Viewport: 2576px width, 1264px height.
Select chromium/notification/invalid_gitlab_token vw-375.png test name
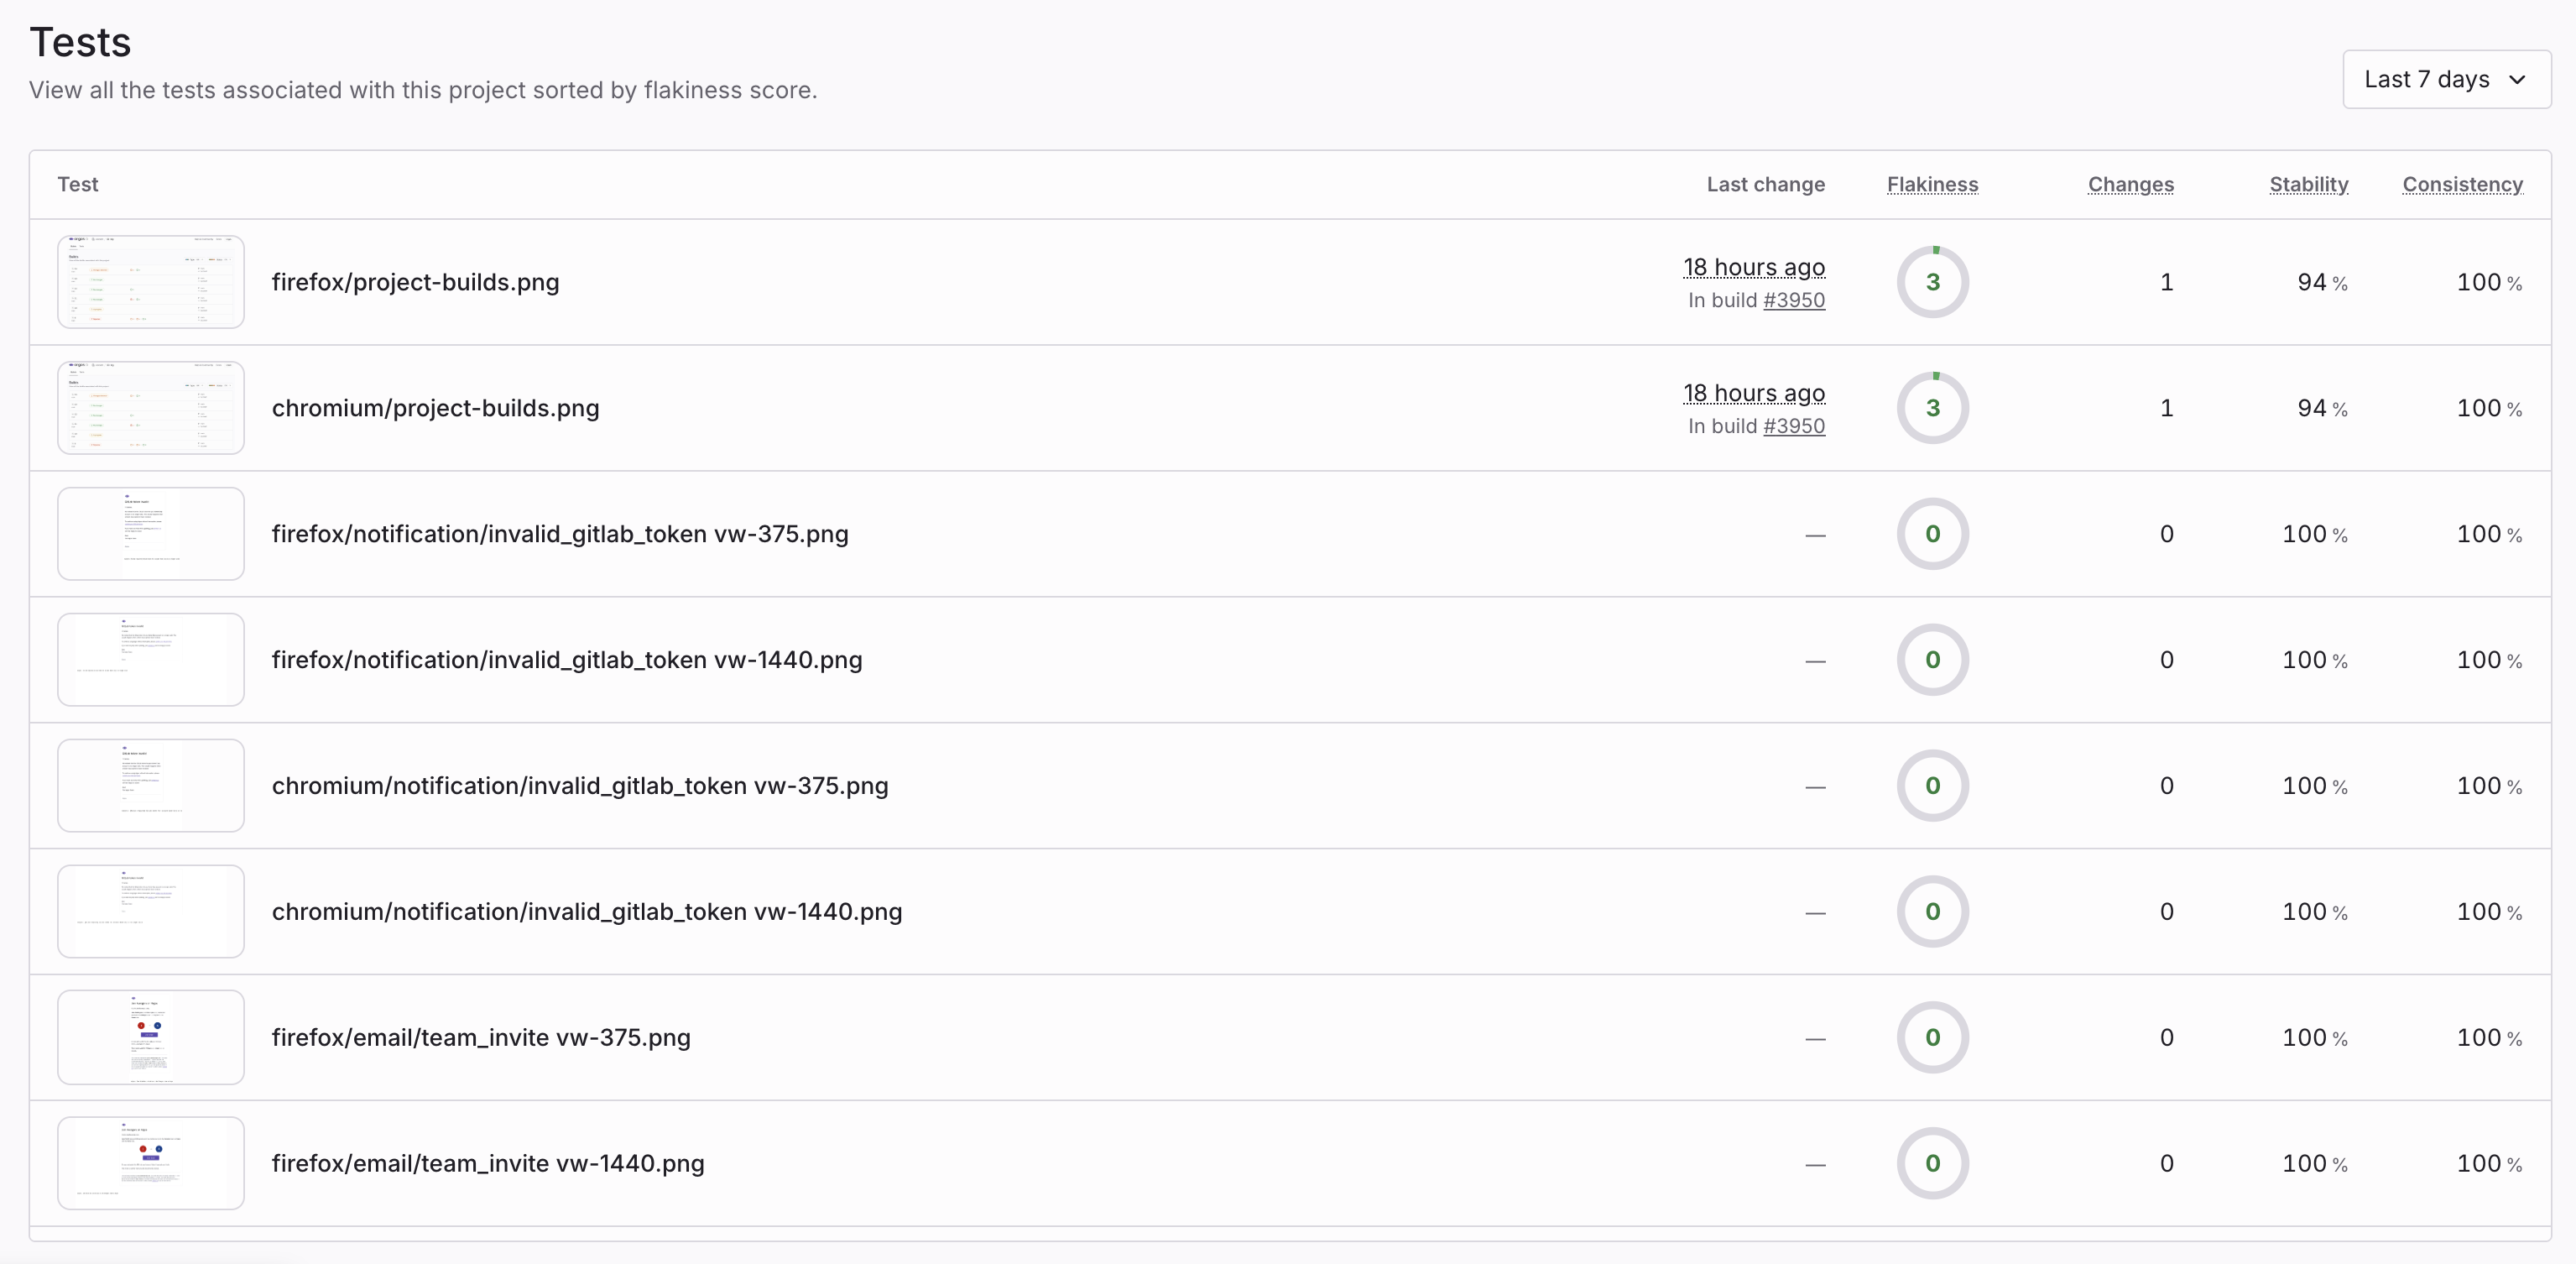pos(579,786)
